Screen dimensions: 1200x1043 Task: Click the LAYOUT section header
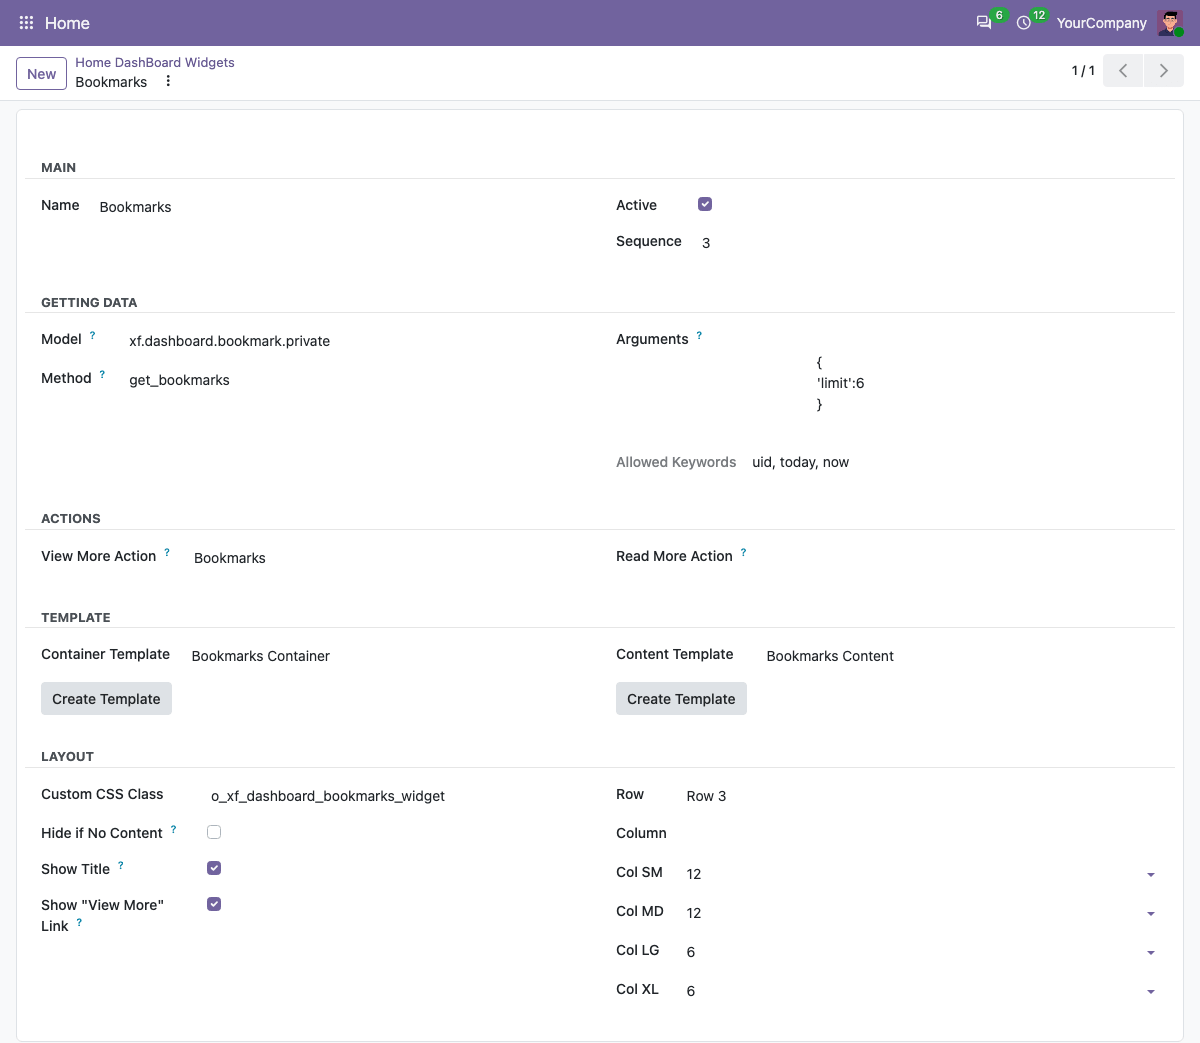coord(67,756)
